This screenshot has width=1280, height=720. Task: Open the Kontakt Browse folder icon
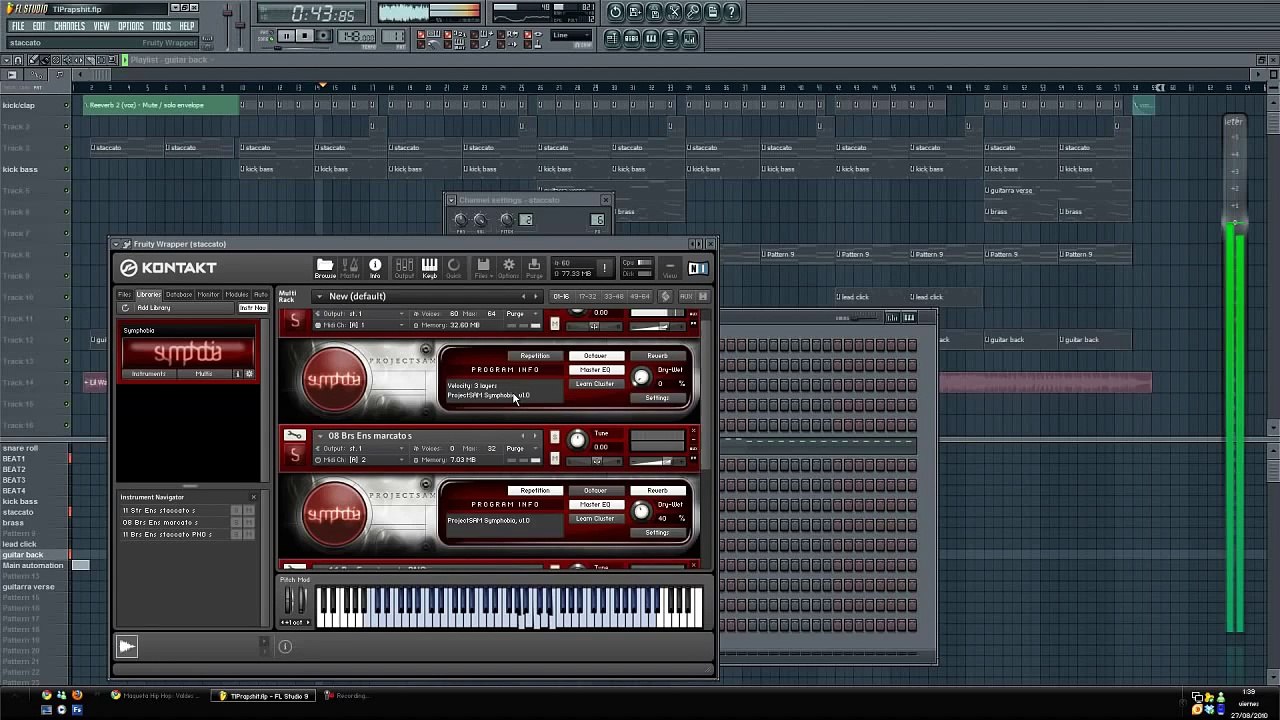point(325,268)
